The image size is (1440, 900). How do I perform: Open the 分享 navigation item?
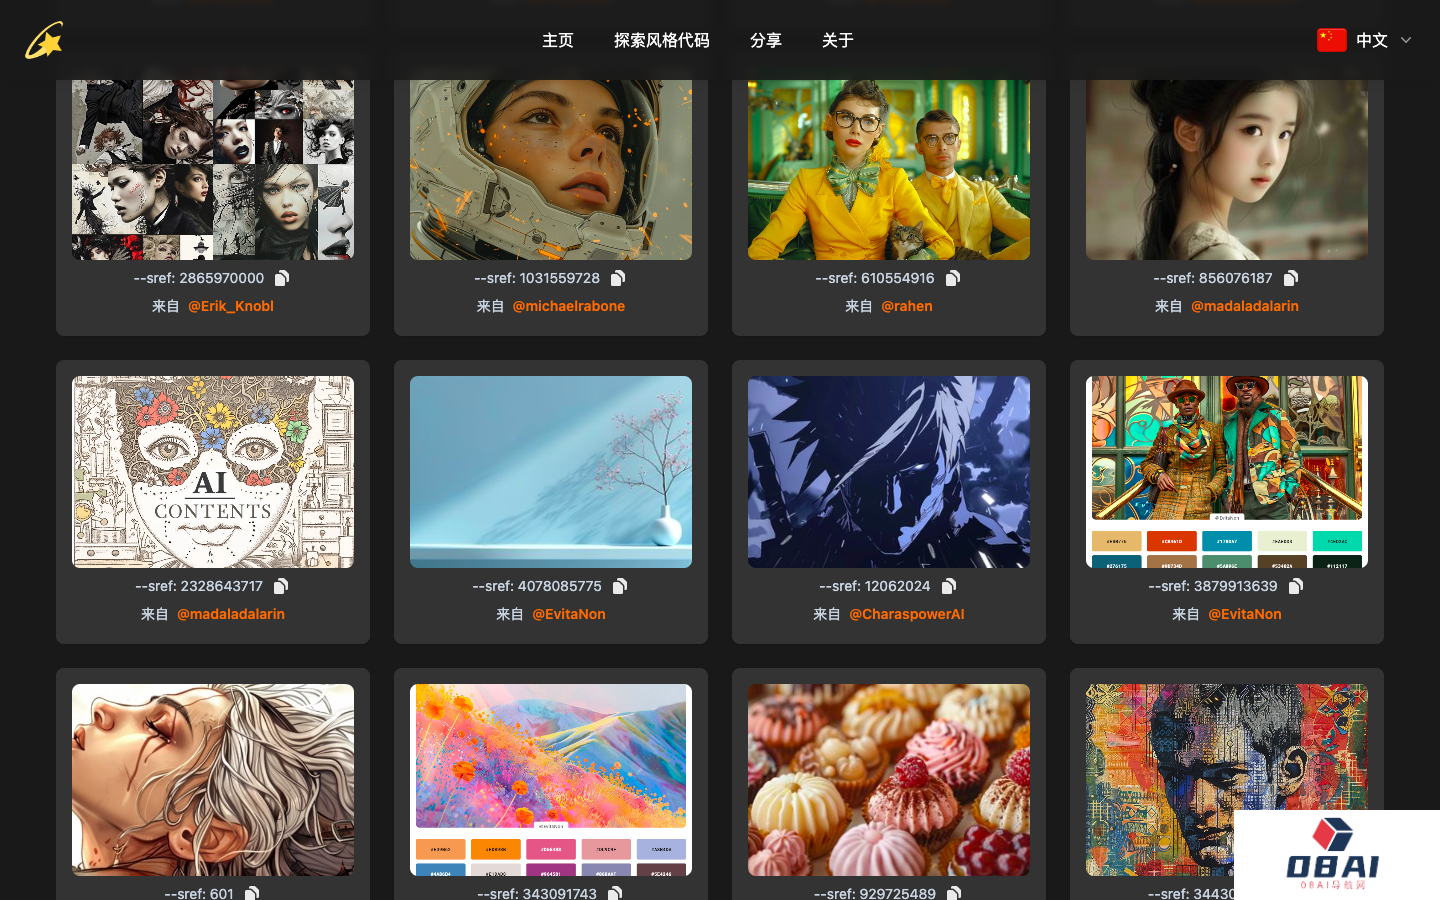point(765,40)
